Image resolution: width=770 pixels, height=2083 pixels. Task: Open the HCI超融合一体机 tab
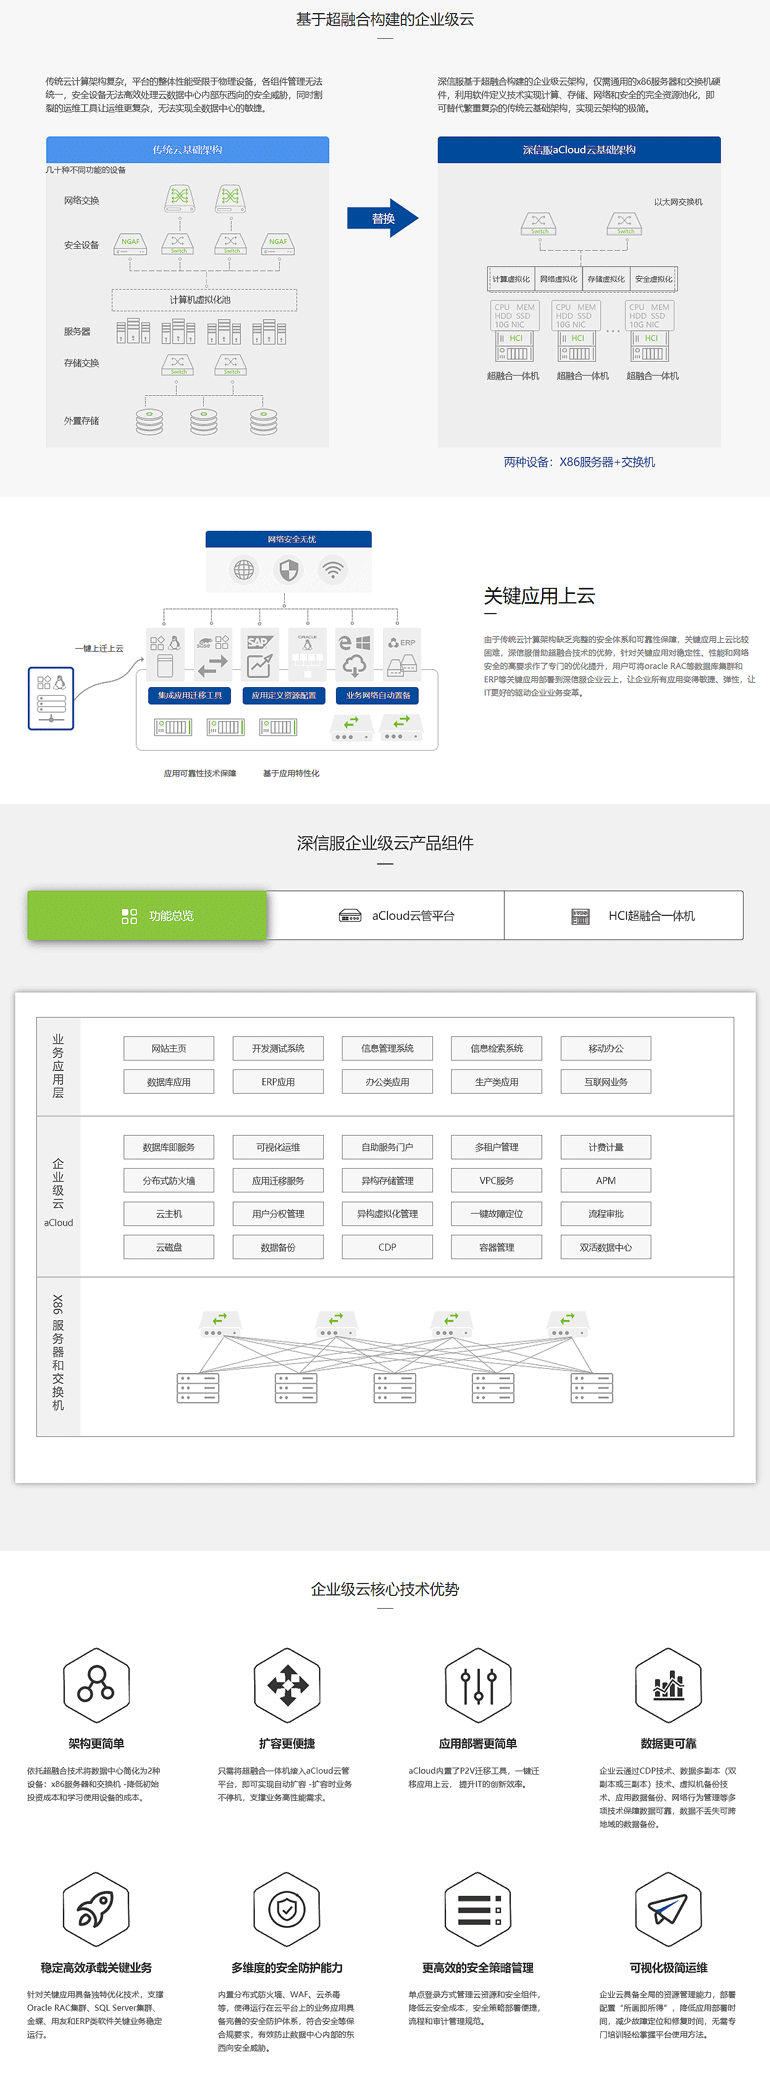click(624, 915)
